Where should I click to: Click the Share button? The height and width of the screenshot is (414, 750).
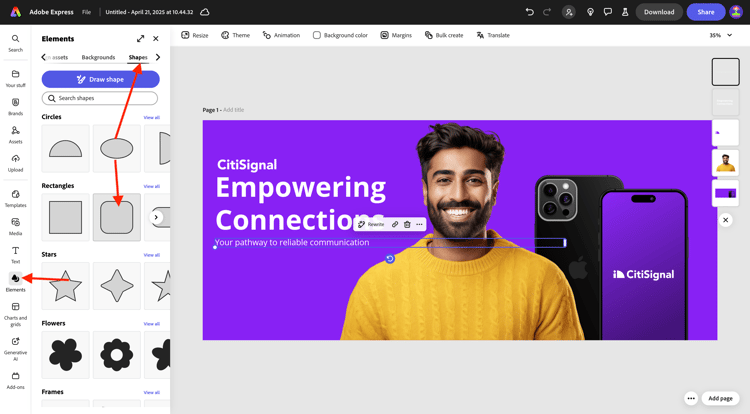(706, 12)
